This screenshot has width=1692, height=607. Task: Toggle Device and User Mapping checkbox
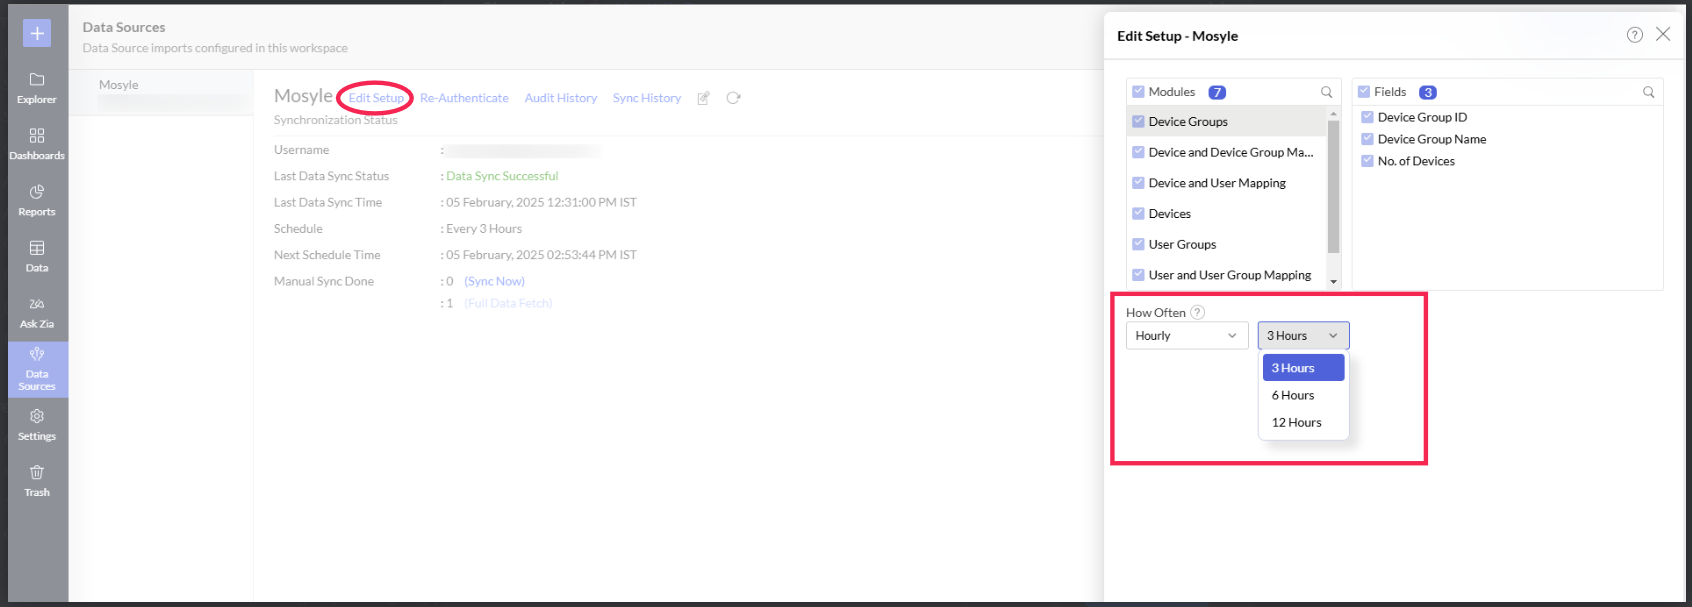point(1138,183)
